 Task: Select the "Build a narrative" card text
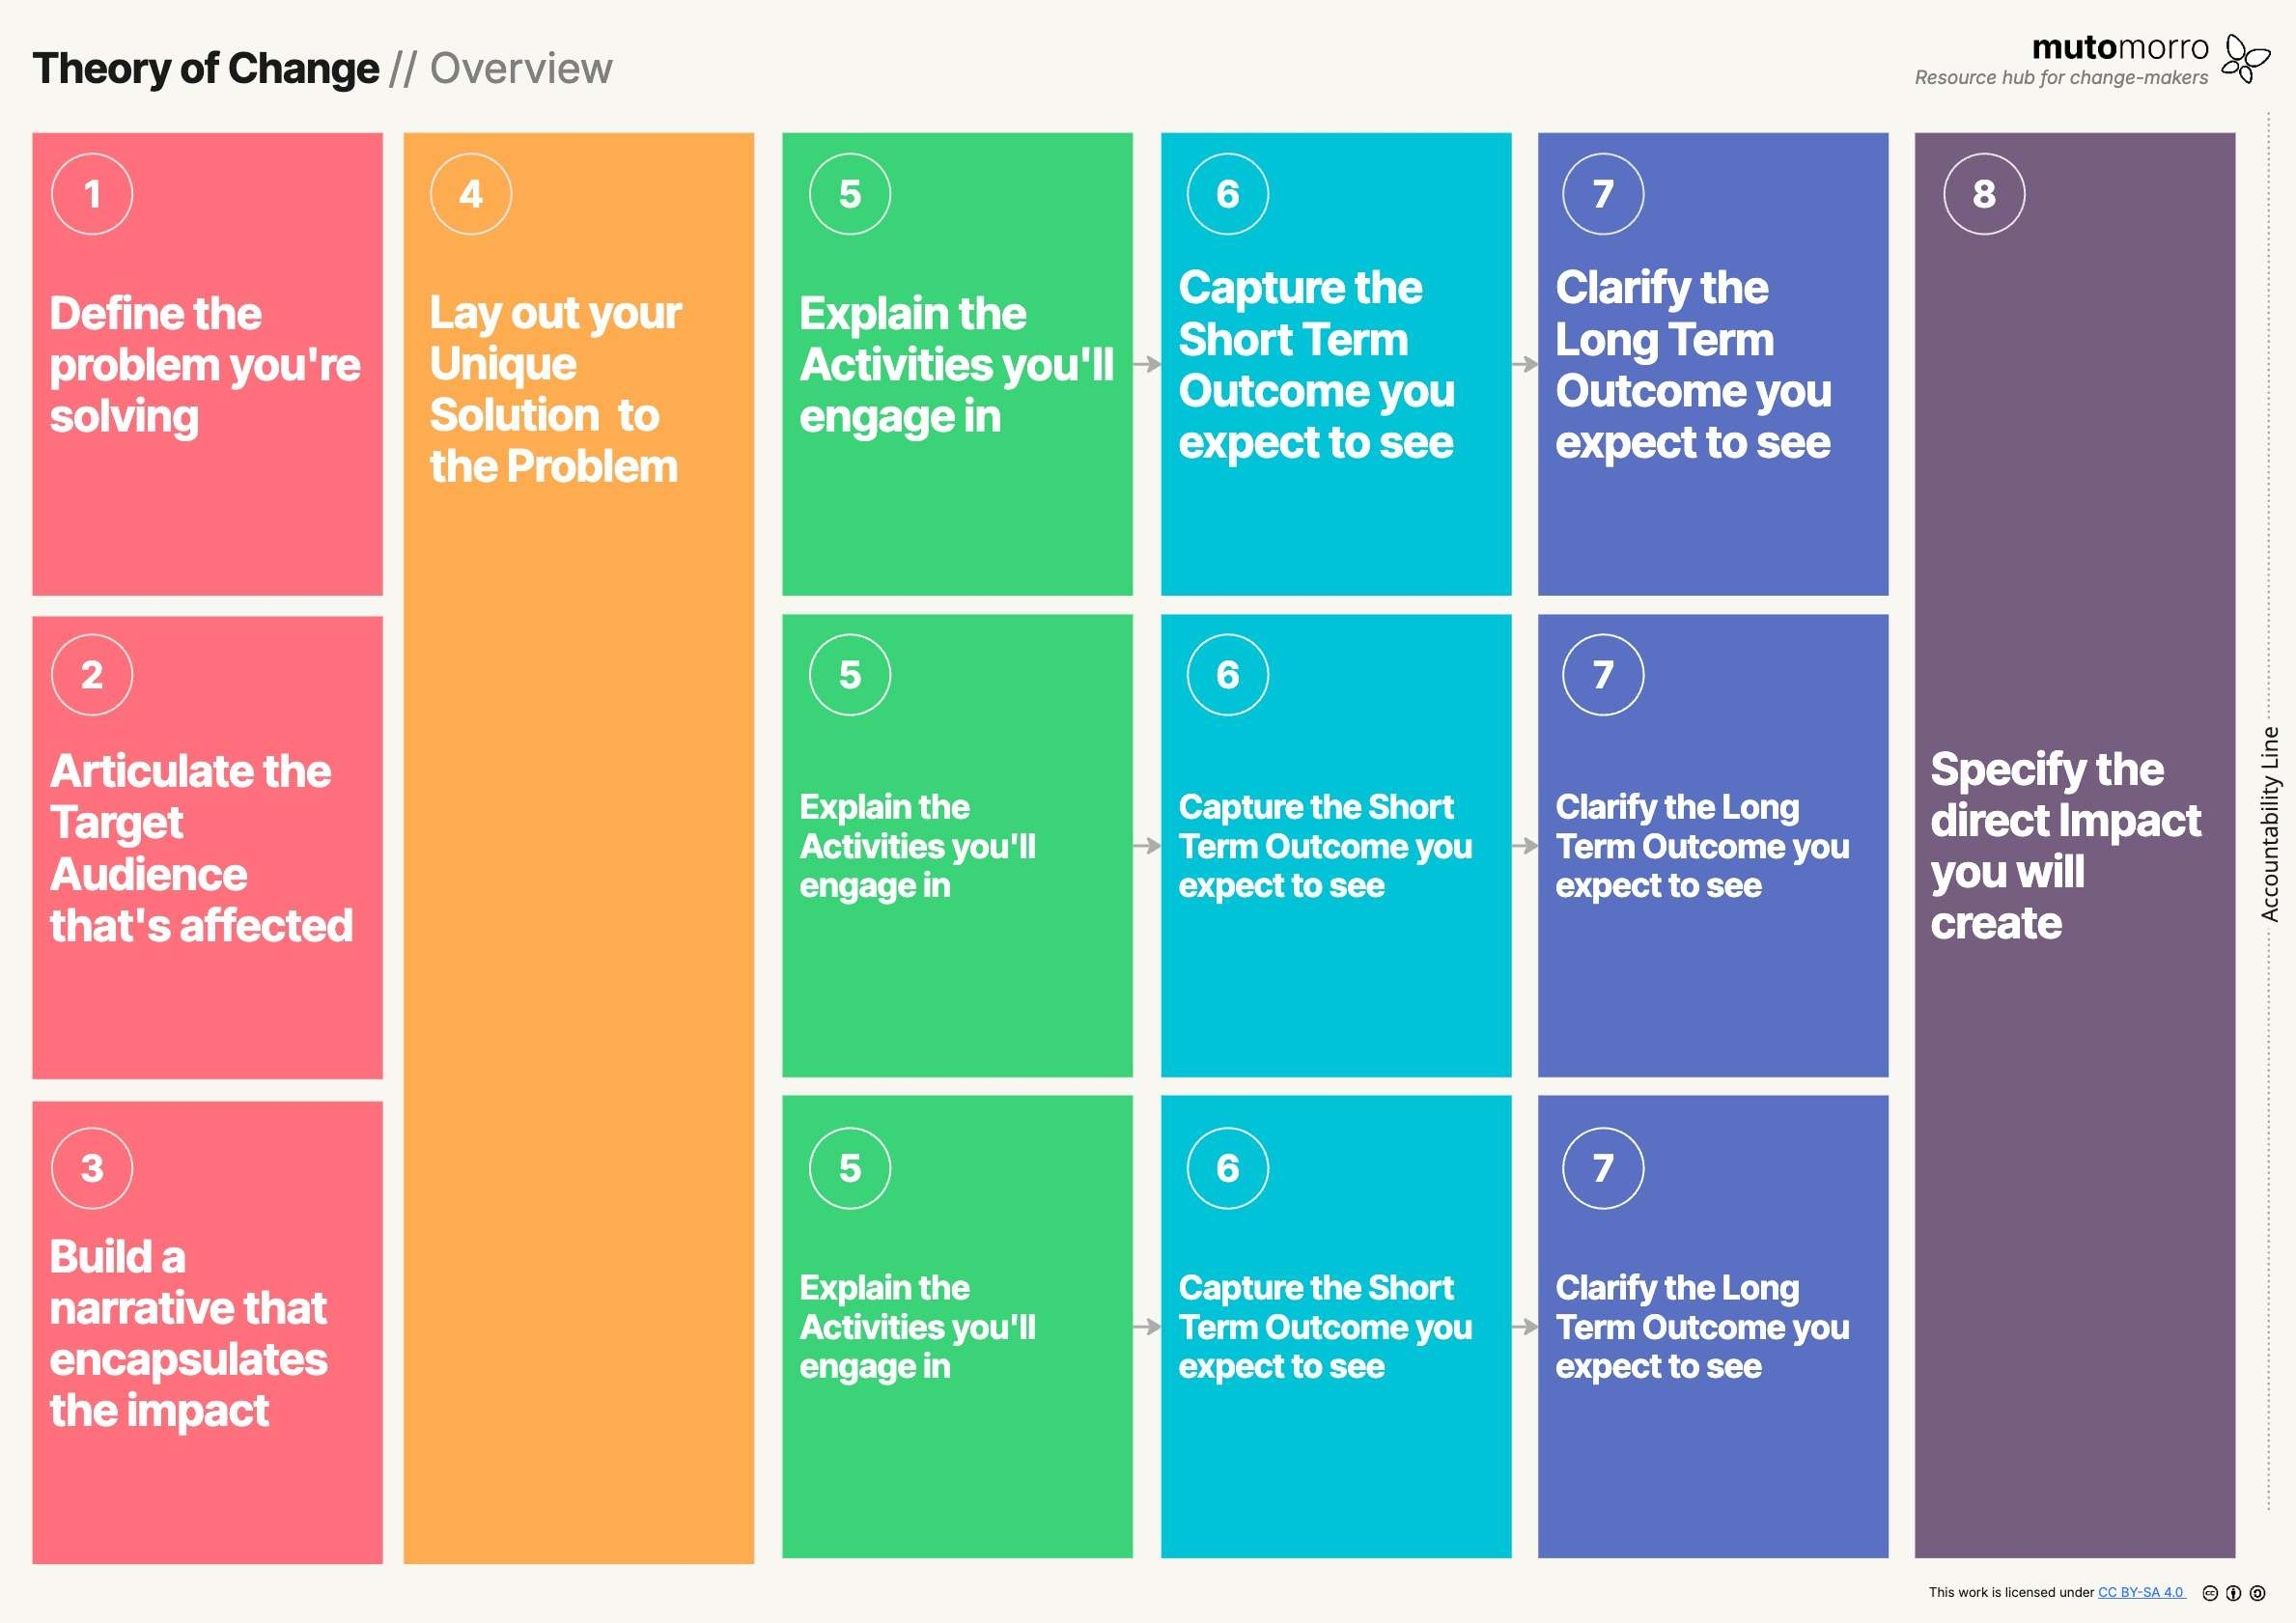tap(188, 1333)
